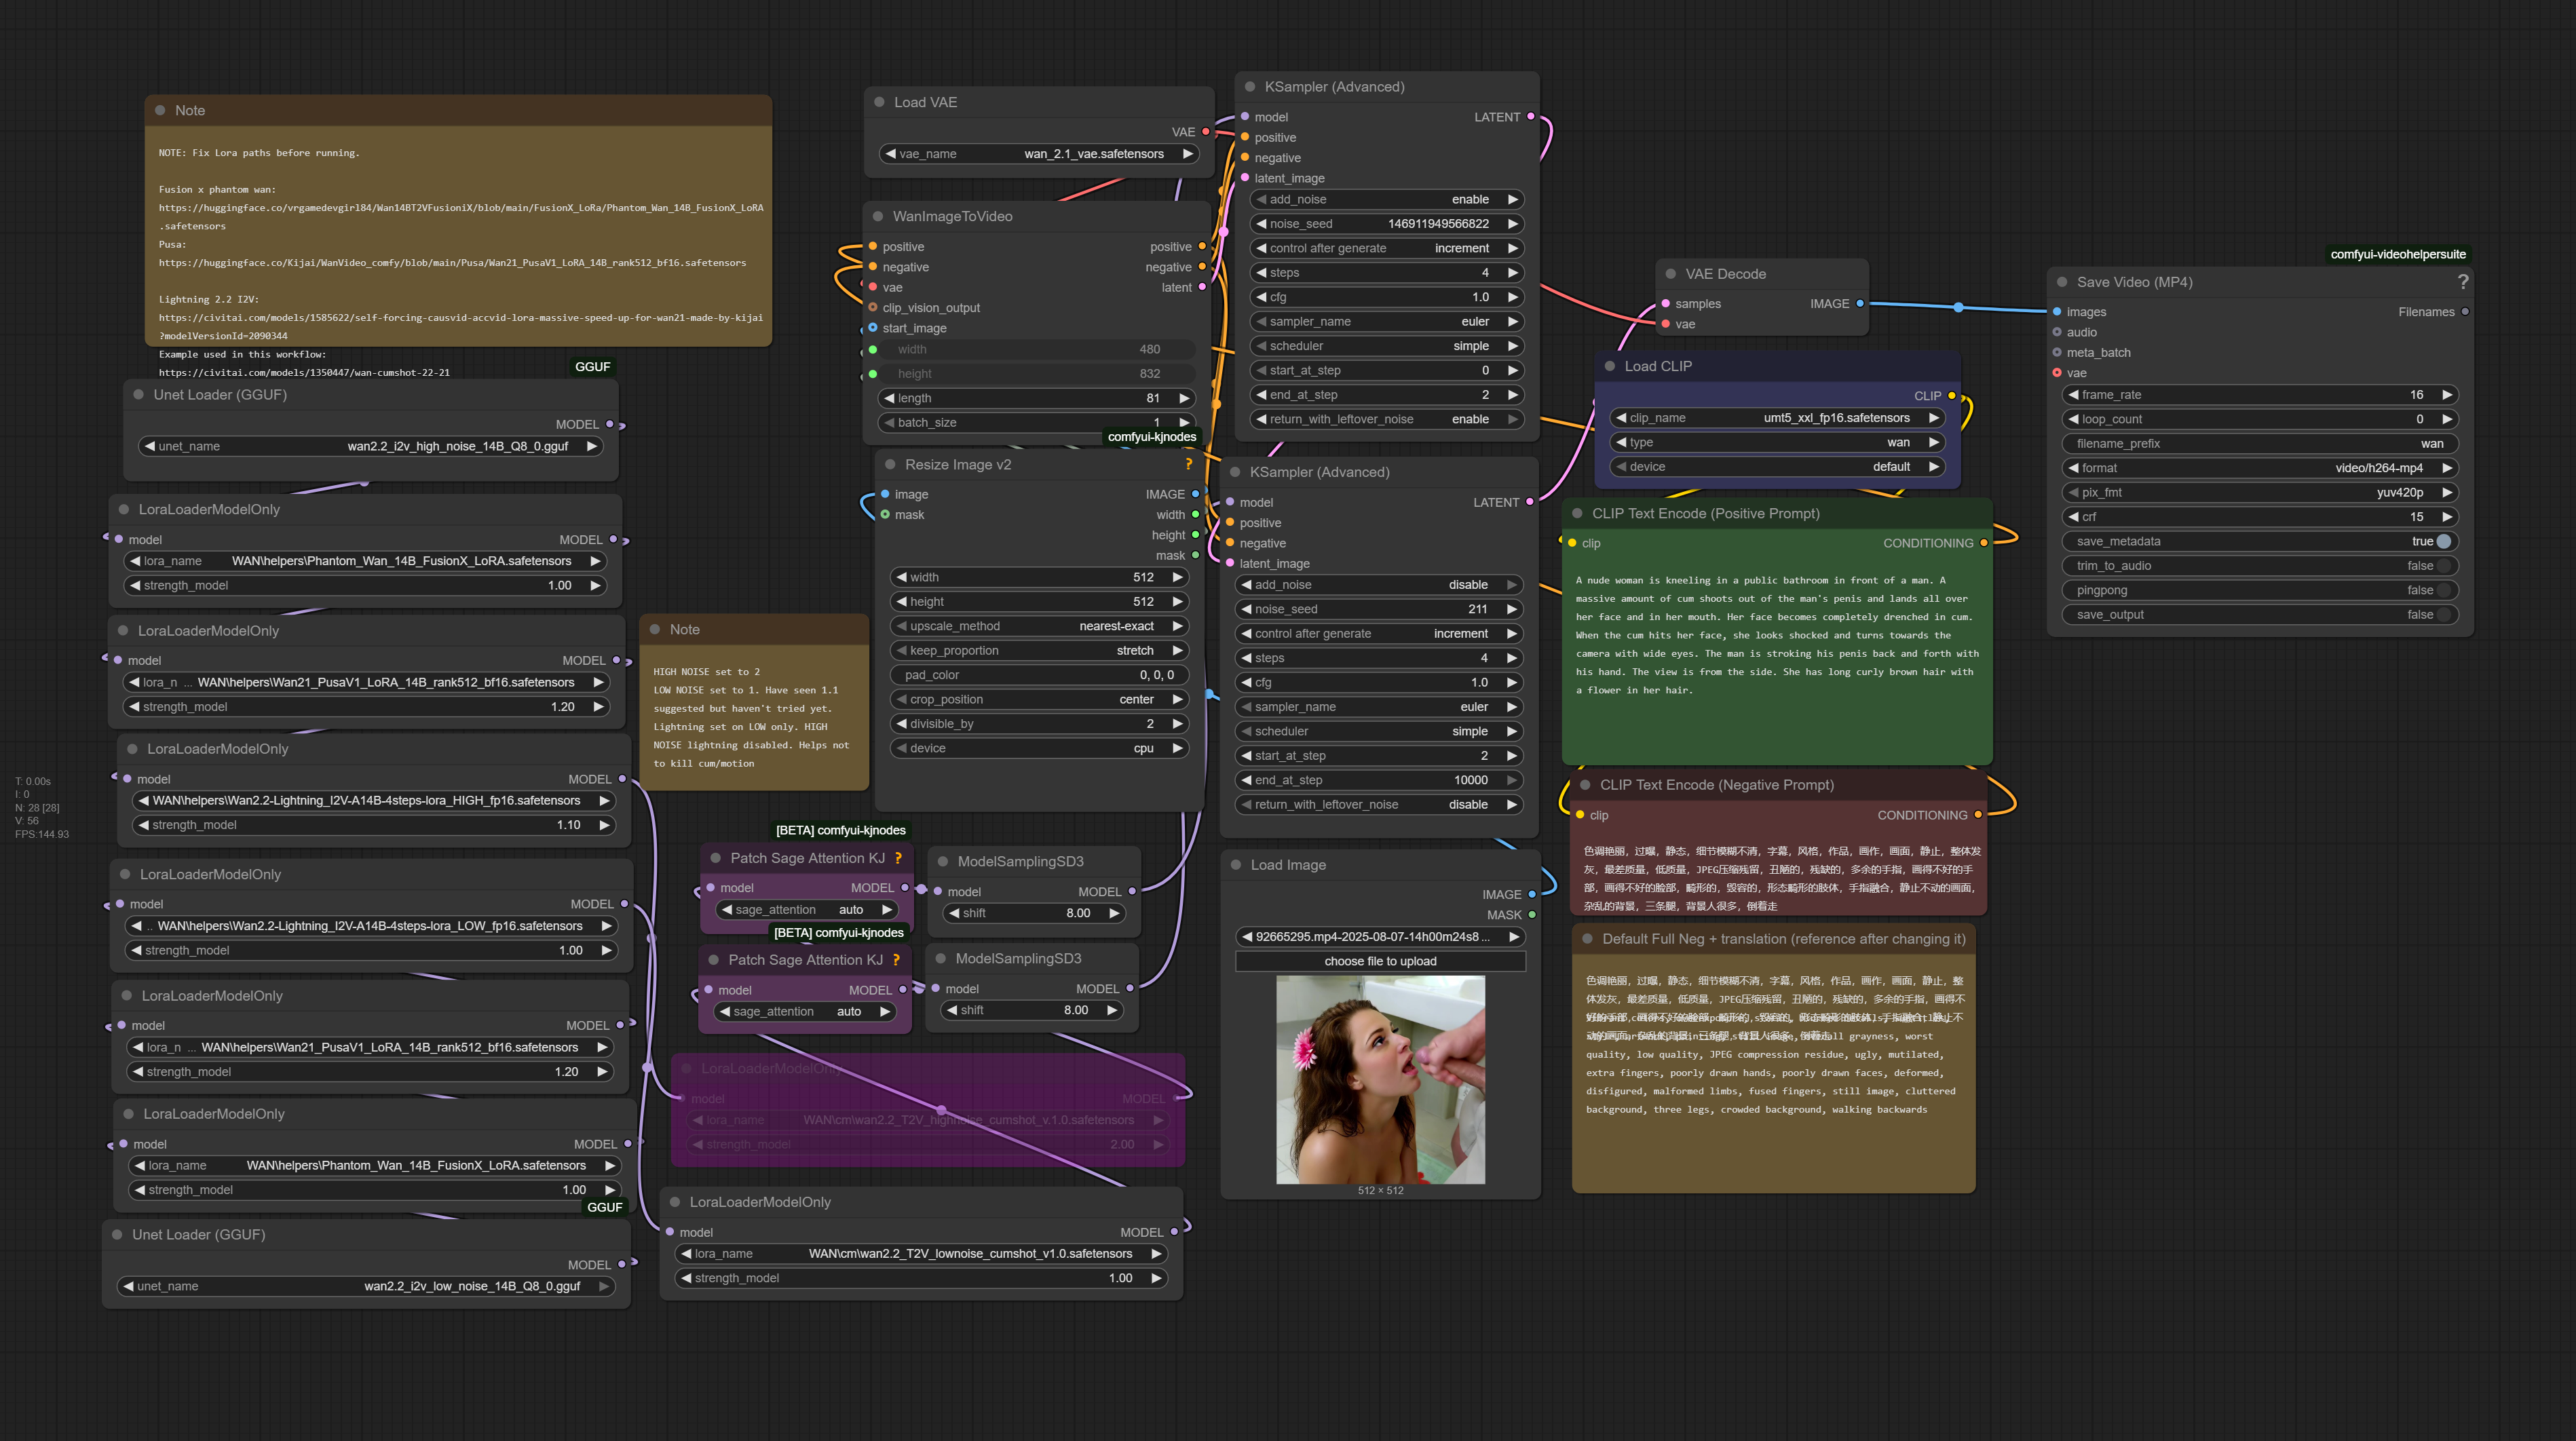This screenshot has height=1441, width=2576.
Task: Collapse the VAE Decode node using title dot
Action: click(x=1670, y=274)
